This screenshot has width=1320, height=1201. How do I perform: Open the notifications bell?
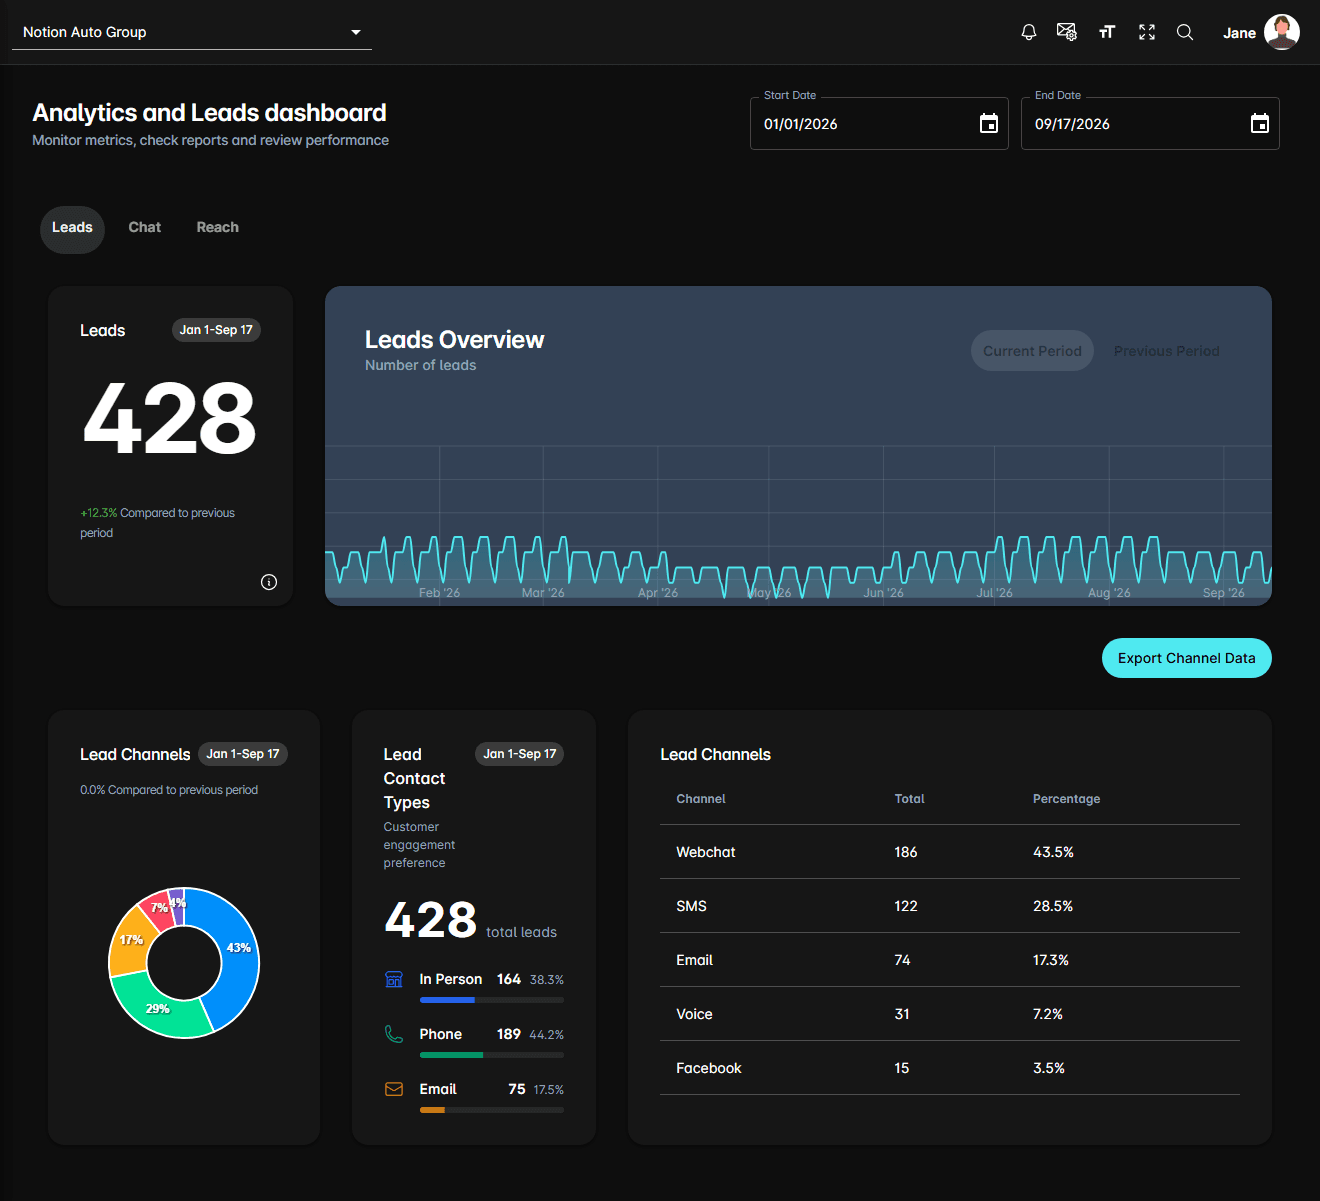(1029, 33)
